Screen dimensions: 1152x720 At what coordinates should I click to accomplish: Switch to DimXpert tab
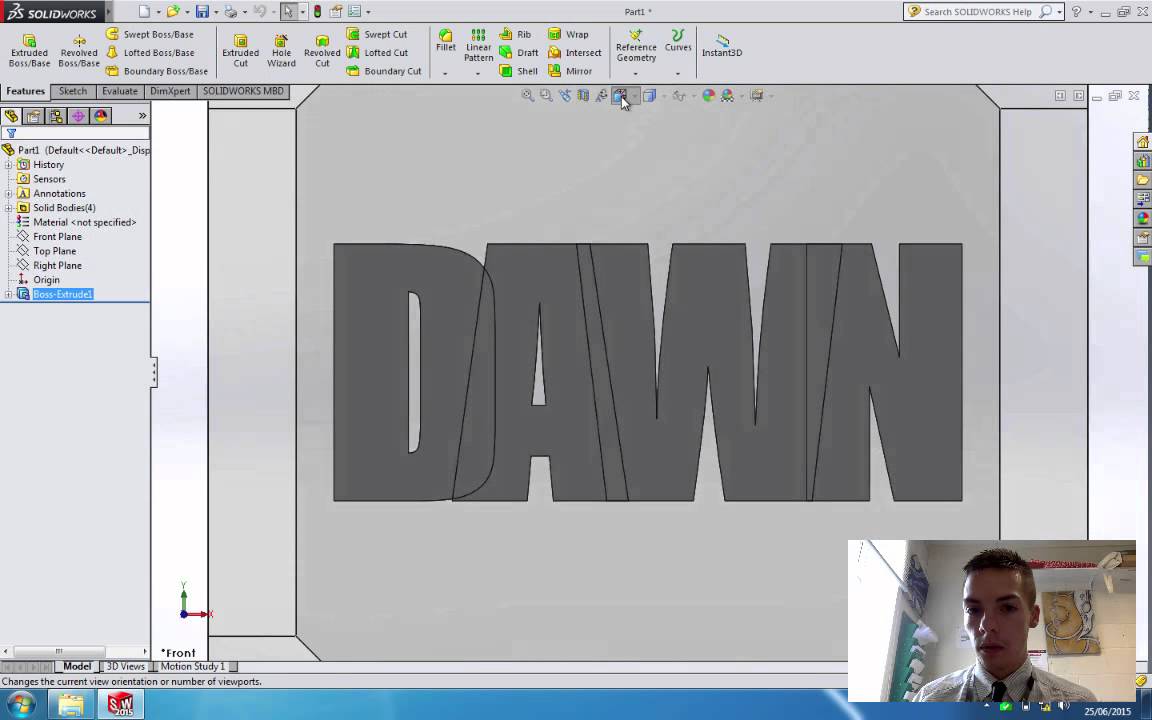[x=170, y=92]
